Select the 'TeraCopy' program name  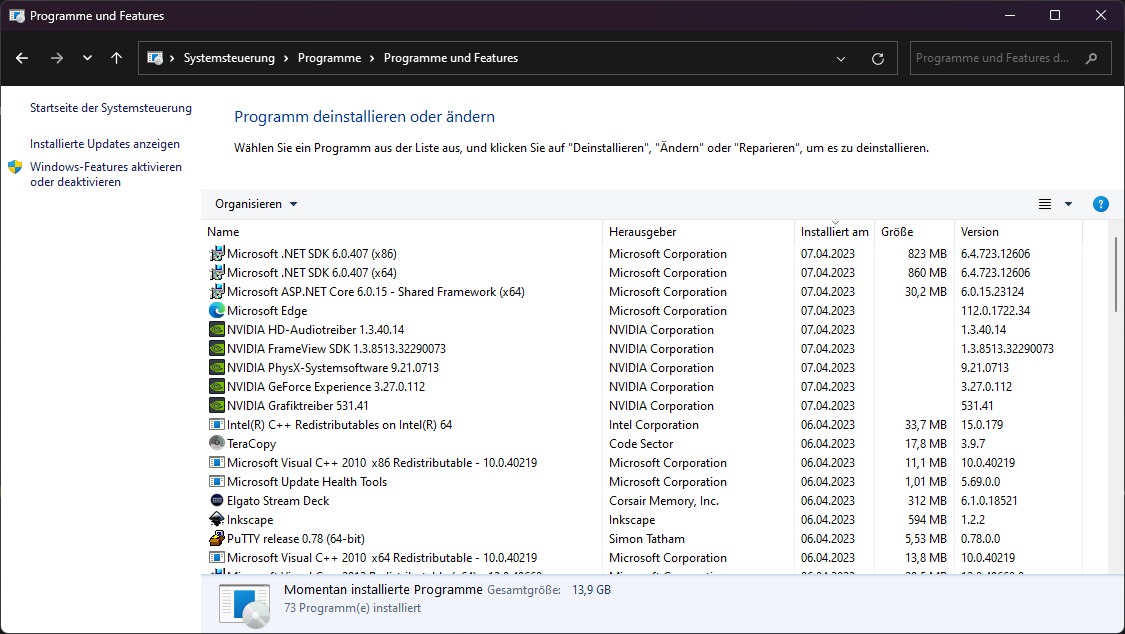[x=251, y=444]
